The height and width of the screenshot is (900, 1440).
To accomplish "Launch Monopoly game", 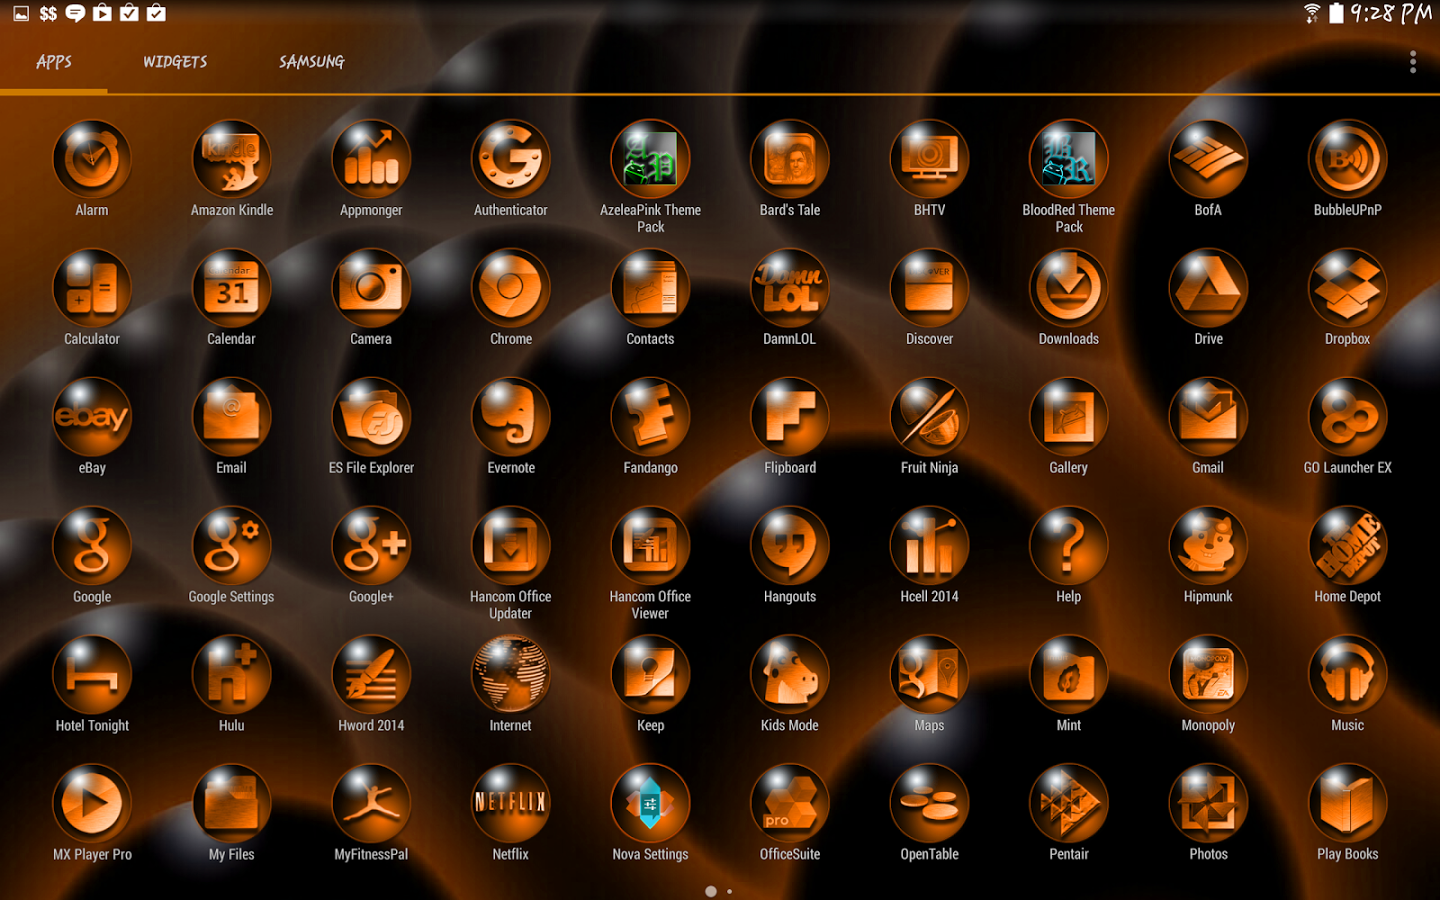I will tap(1208, 675).
